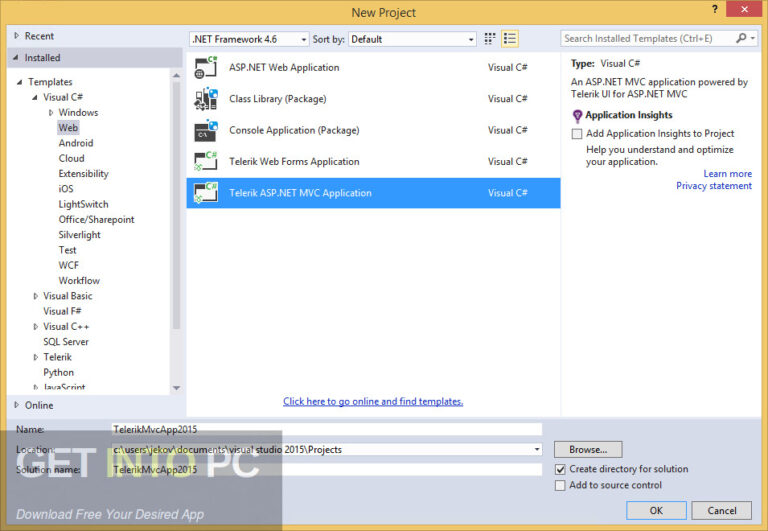Click the search magnifier icon
768x531 pixels.
tap(741, 38)
